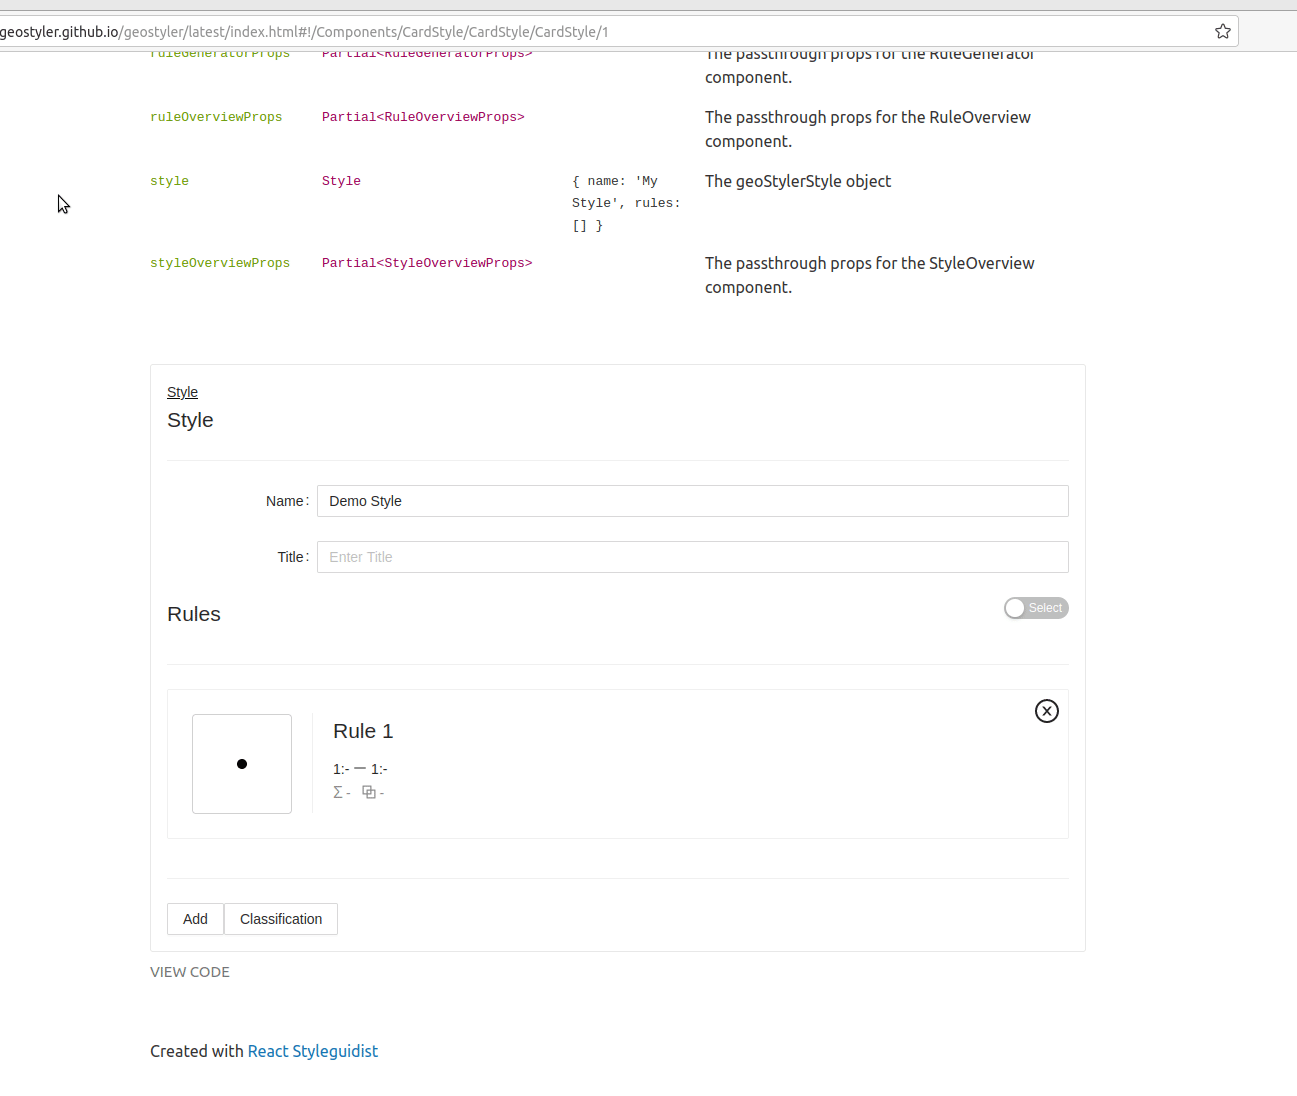Collapse the code viewer below the example
The height and width of the screenshot is (1096, 1297).
(189, 971)
